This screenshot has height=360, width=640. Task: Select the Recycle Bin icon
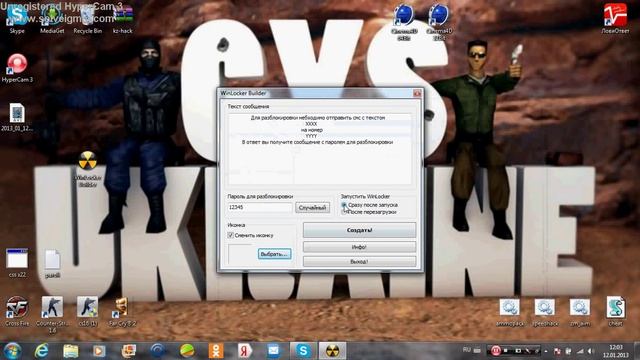(x=87, y=19)
